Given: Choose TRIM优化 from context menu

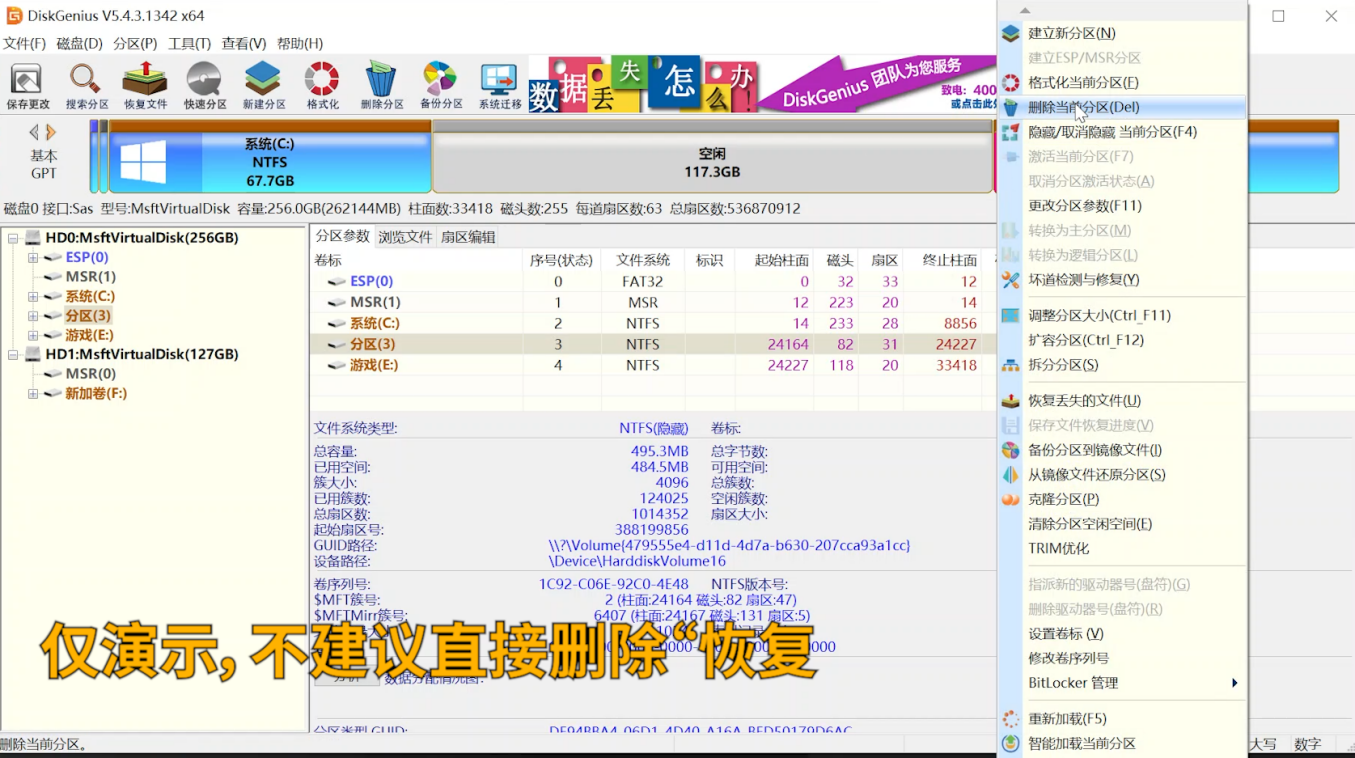Looking at the screenshot, I should tap(1122, 548).
